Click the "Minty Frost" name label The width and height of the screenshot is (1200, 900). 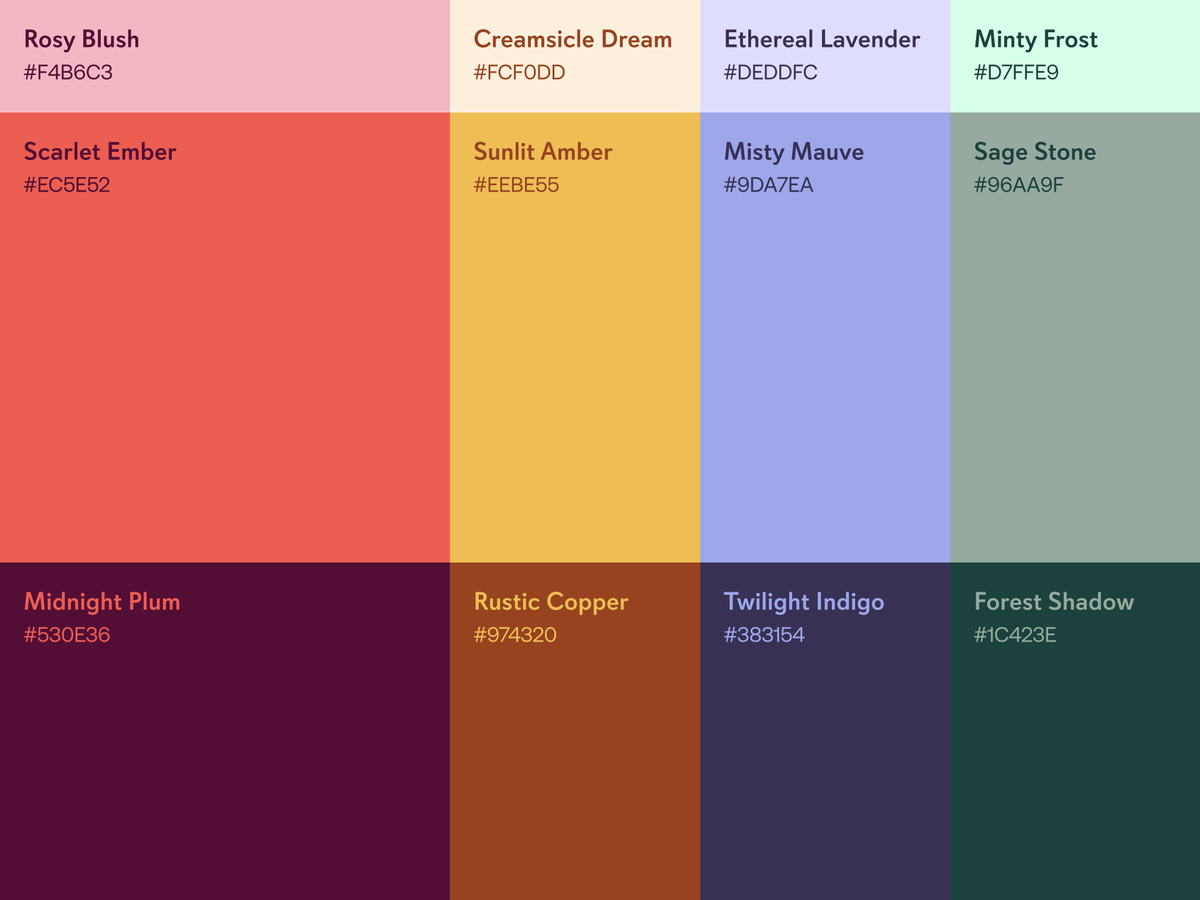(1036, 40)
